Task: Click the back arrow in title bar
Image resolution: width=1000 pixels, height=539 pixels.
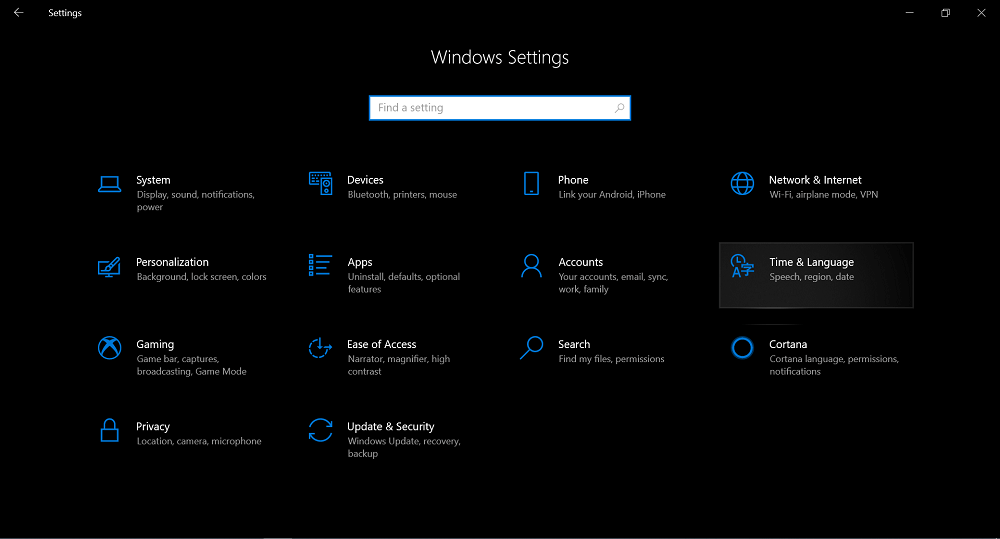Action: click(x=18, y=13)
